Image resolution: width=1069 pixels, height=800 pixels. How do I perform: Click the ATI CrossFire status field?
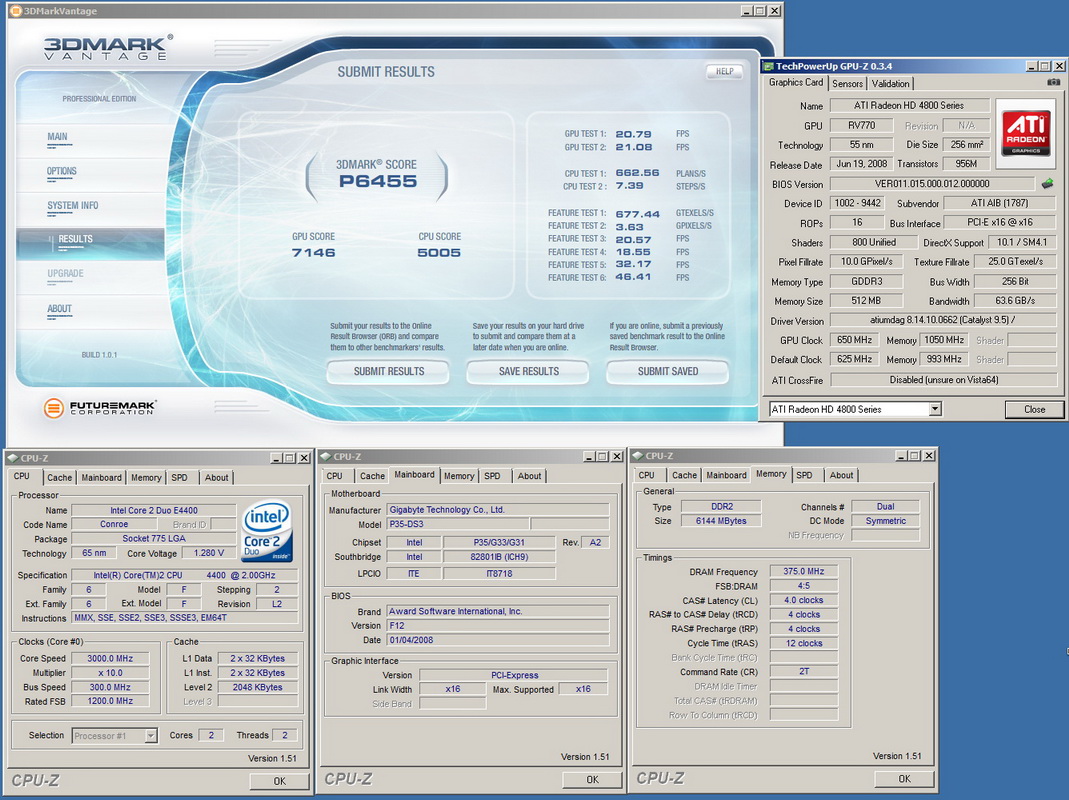[944, 379]
